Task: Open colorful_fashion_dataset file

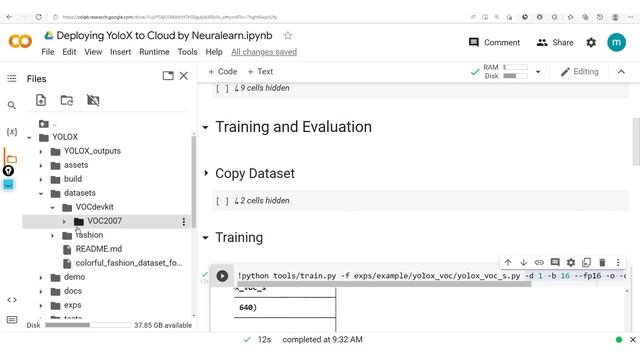Action: point(129,263)
